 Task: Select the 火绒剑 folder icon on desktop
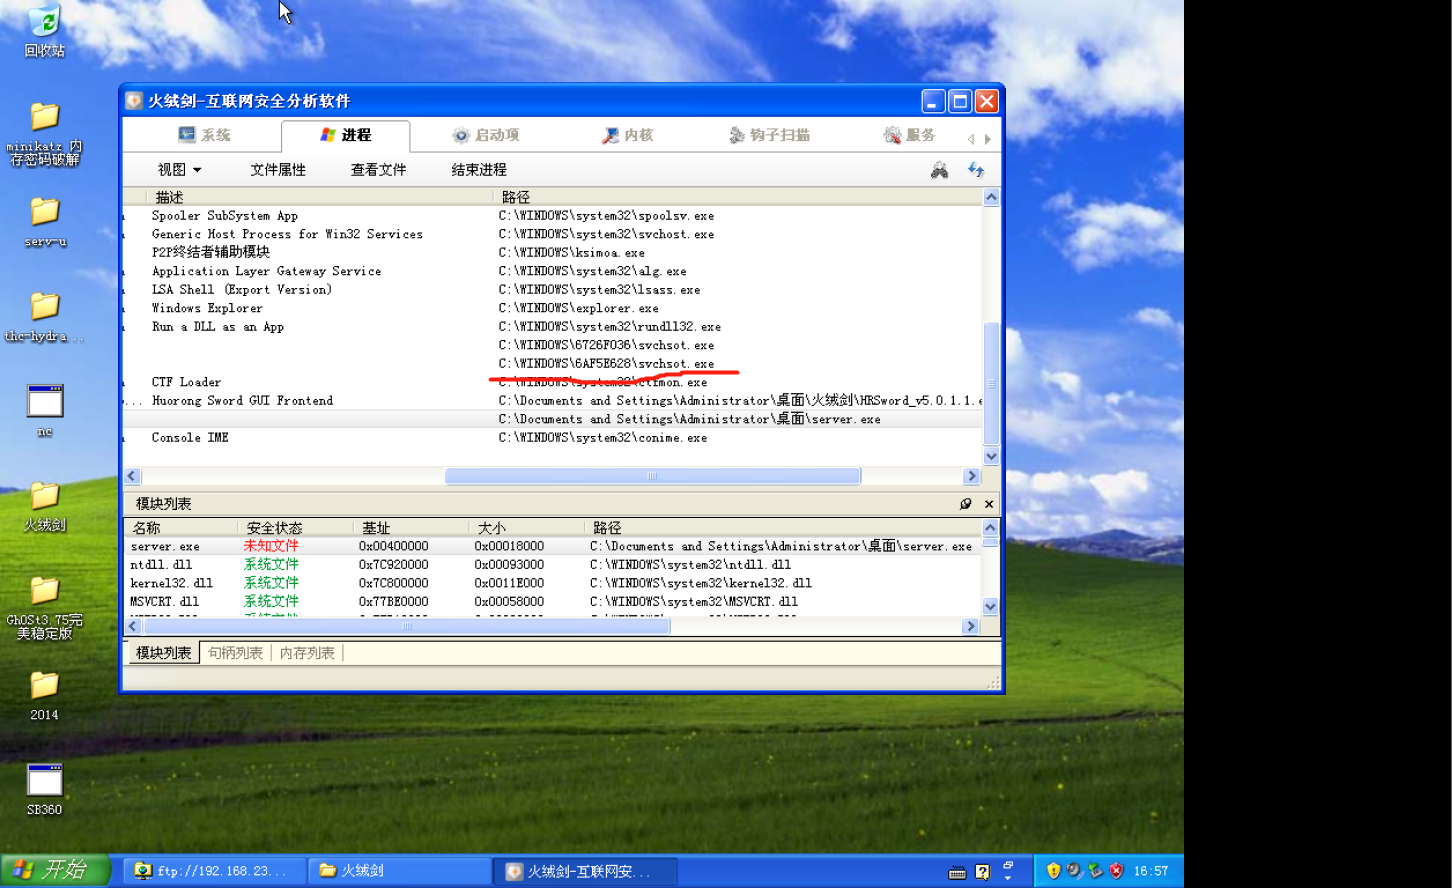pyautogui.click(x=44, y=506)
